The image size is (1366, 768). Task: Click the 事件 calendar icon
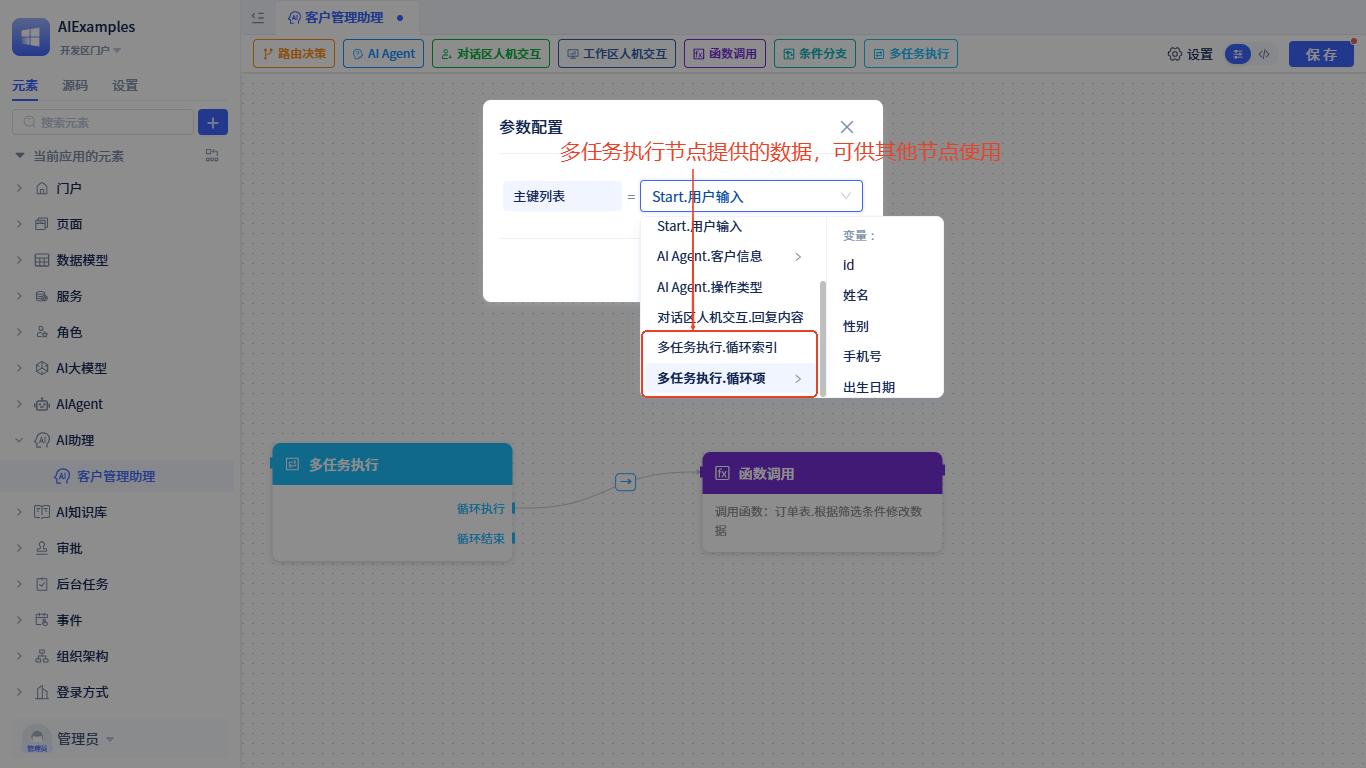[42, 620]
